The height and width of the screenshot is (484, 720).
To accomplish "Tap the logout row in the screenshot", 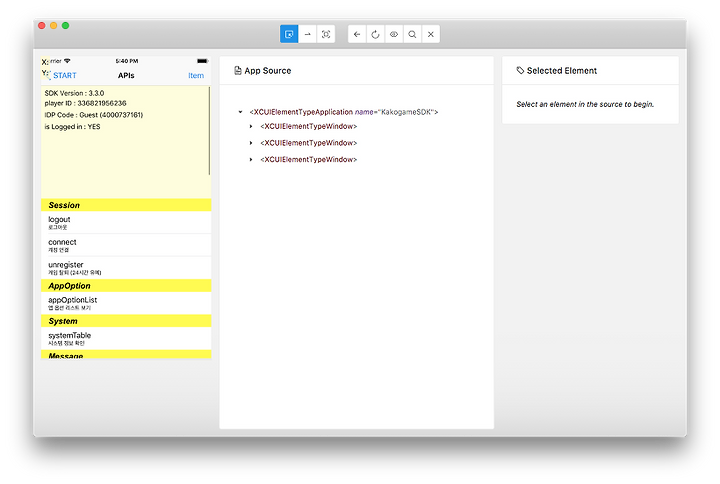I will pyautogui.click(x=126, y=222).
